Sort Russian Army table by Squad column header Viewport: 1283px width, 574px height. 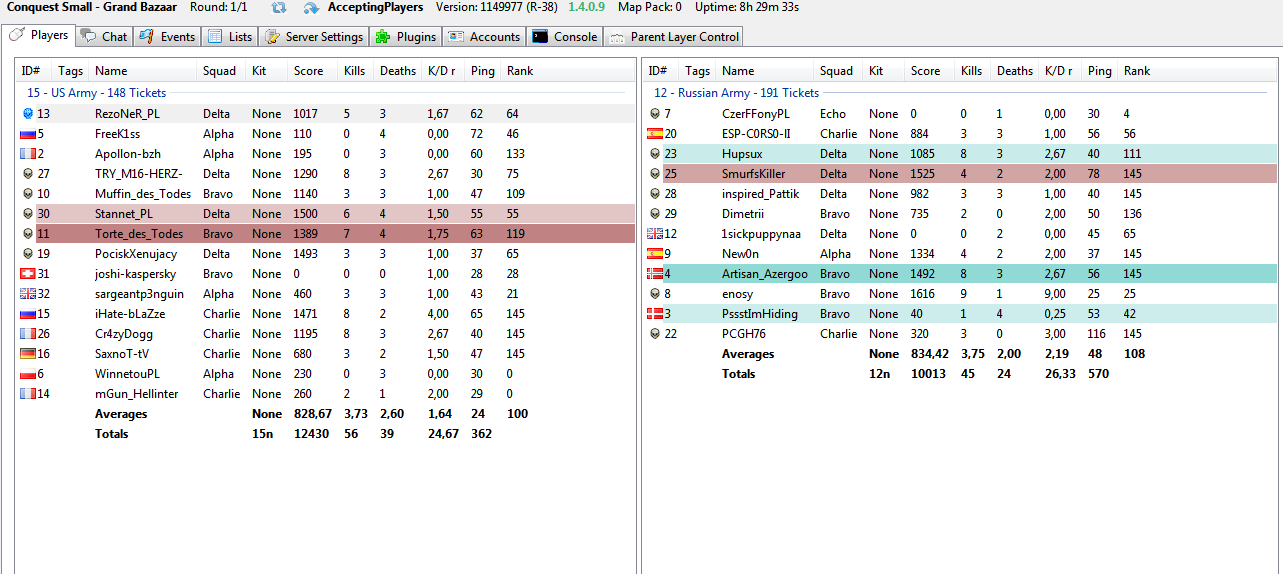[837, 71]
